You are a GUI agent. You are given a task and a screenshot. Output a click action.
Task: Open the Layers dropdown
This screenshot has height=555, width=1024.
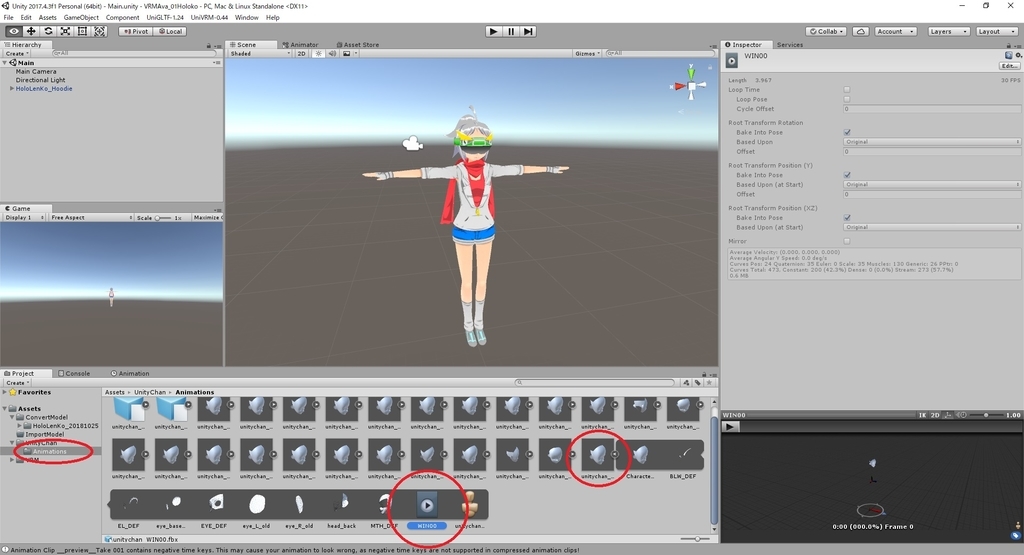[948, 31]
